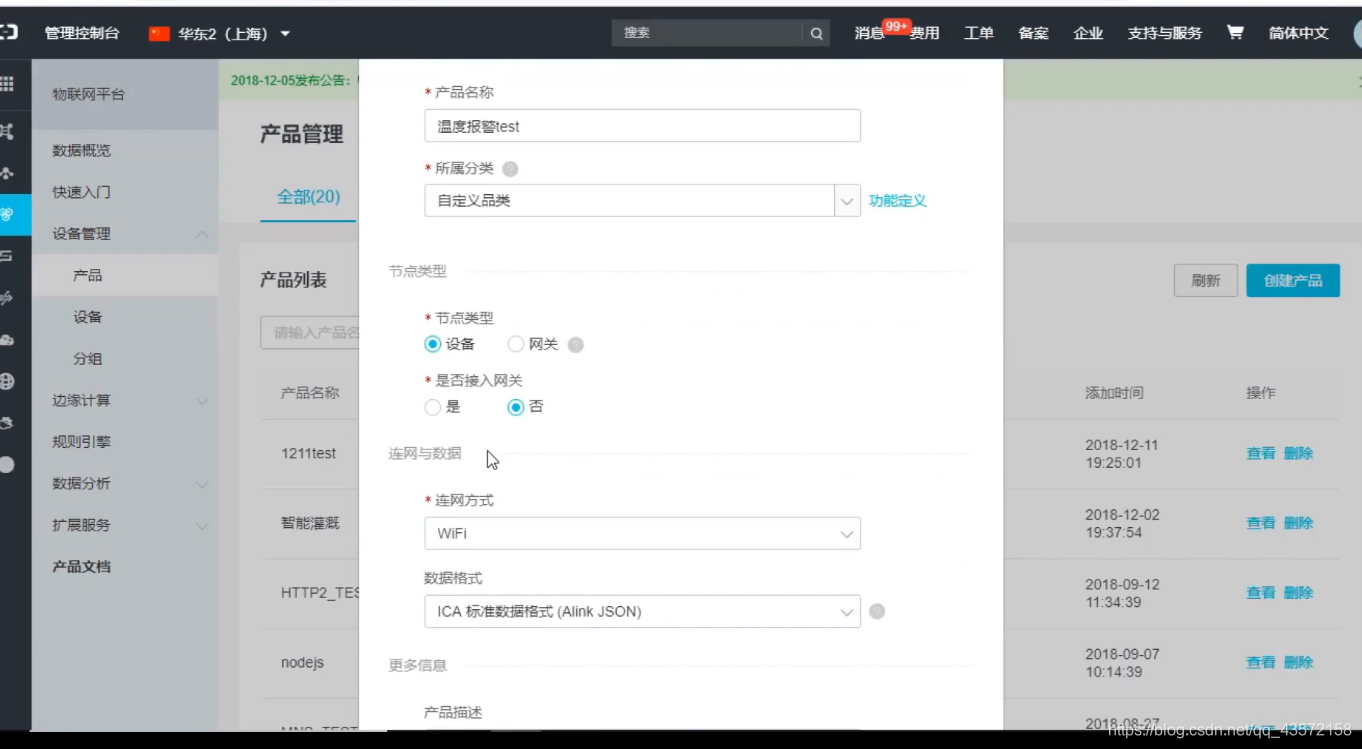Click the 添加时间 column header

point(1114,393)
